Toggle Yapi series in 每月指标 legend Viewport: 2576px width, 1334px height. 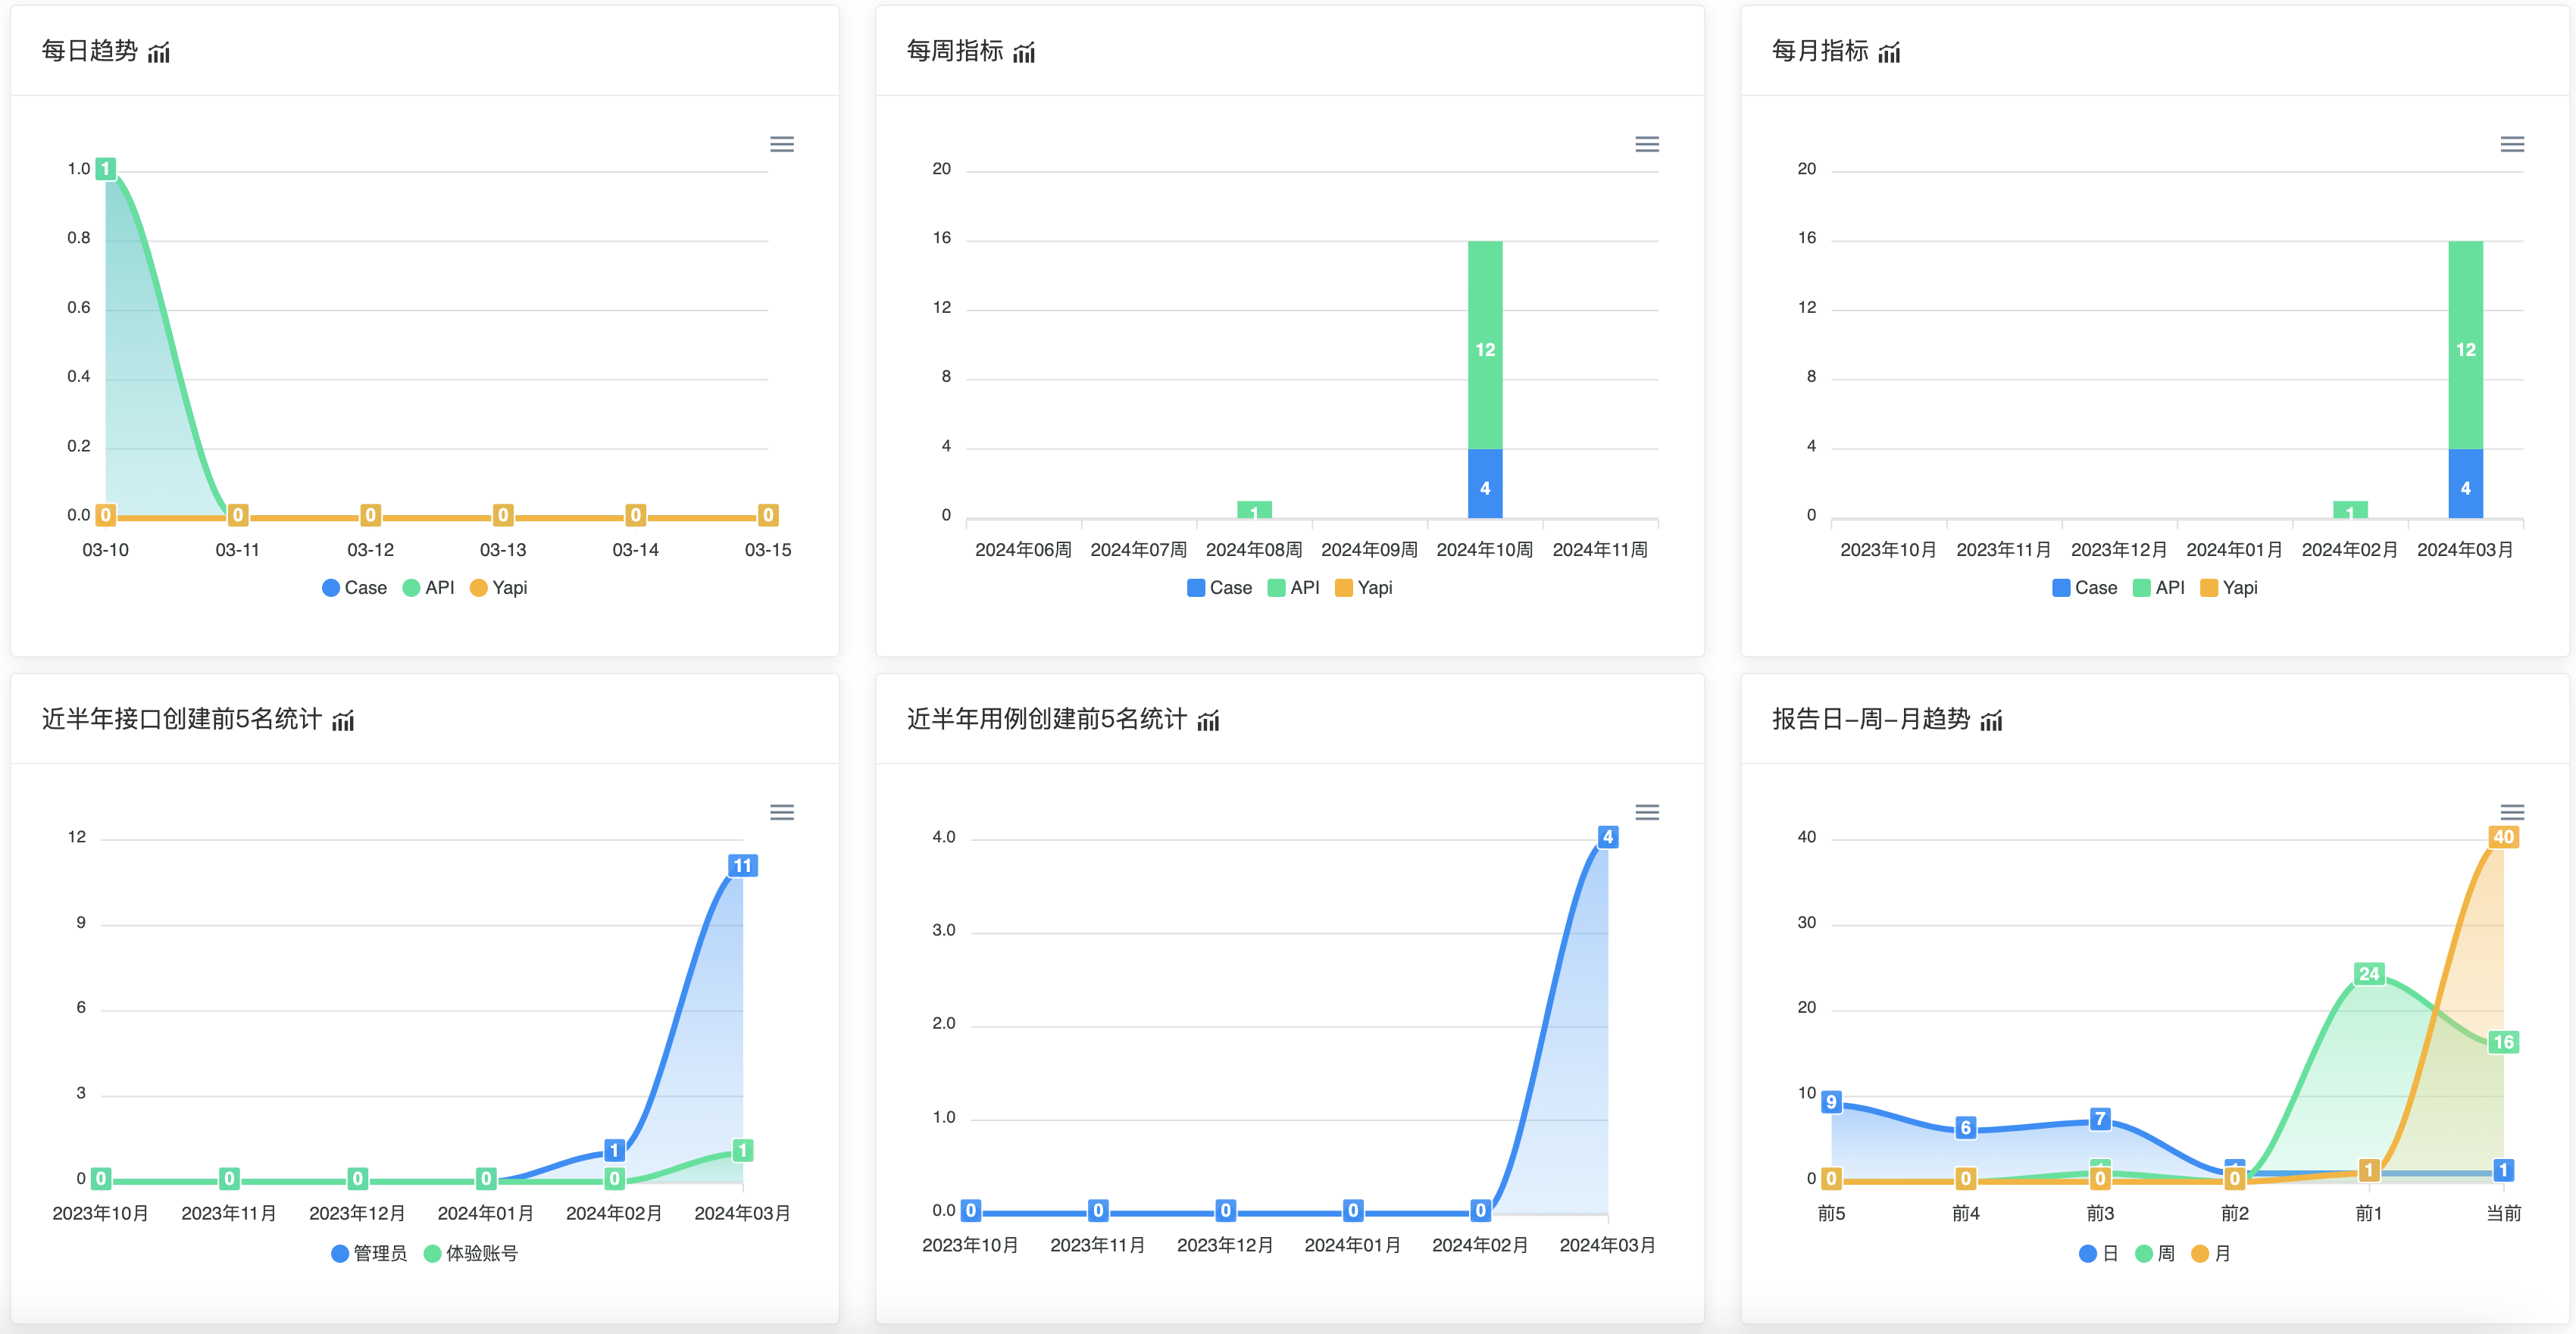[x=2228, y=588]
